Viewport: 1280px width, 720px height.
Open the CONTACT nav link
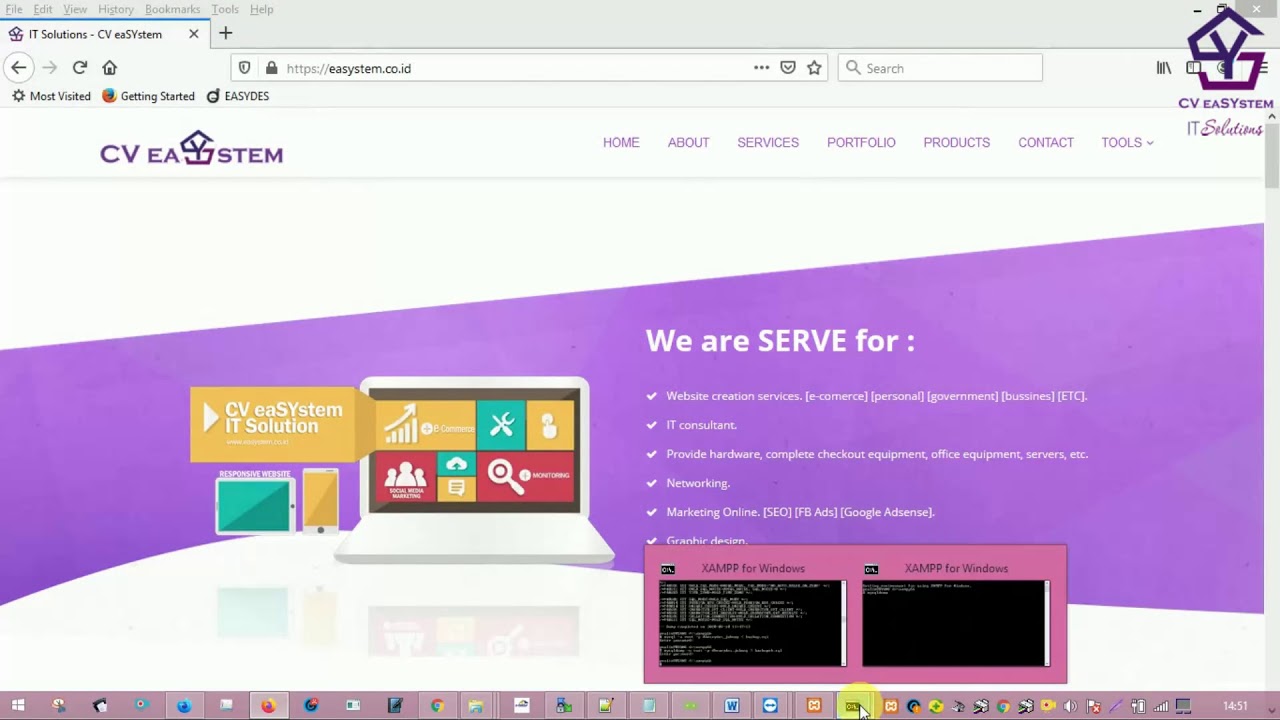[x=1046, y=143]
